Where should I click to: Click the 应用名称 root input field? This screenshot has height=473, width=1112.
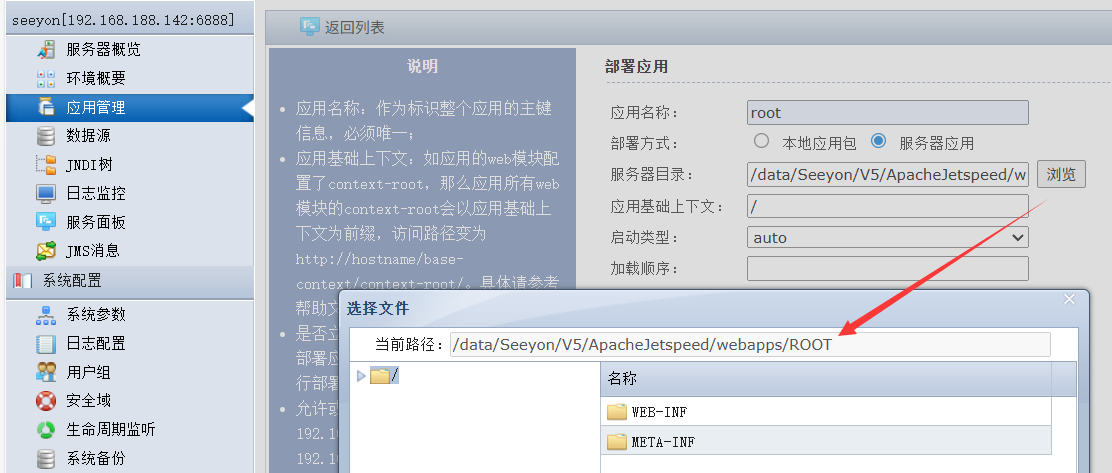pos(887,113)
